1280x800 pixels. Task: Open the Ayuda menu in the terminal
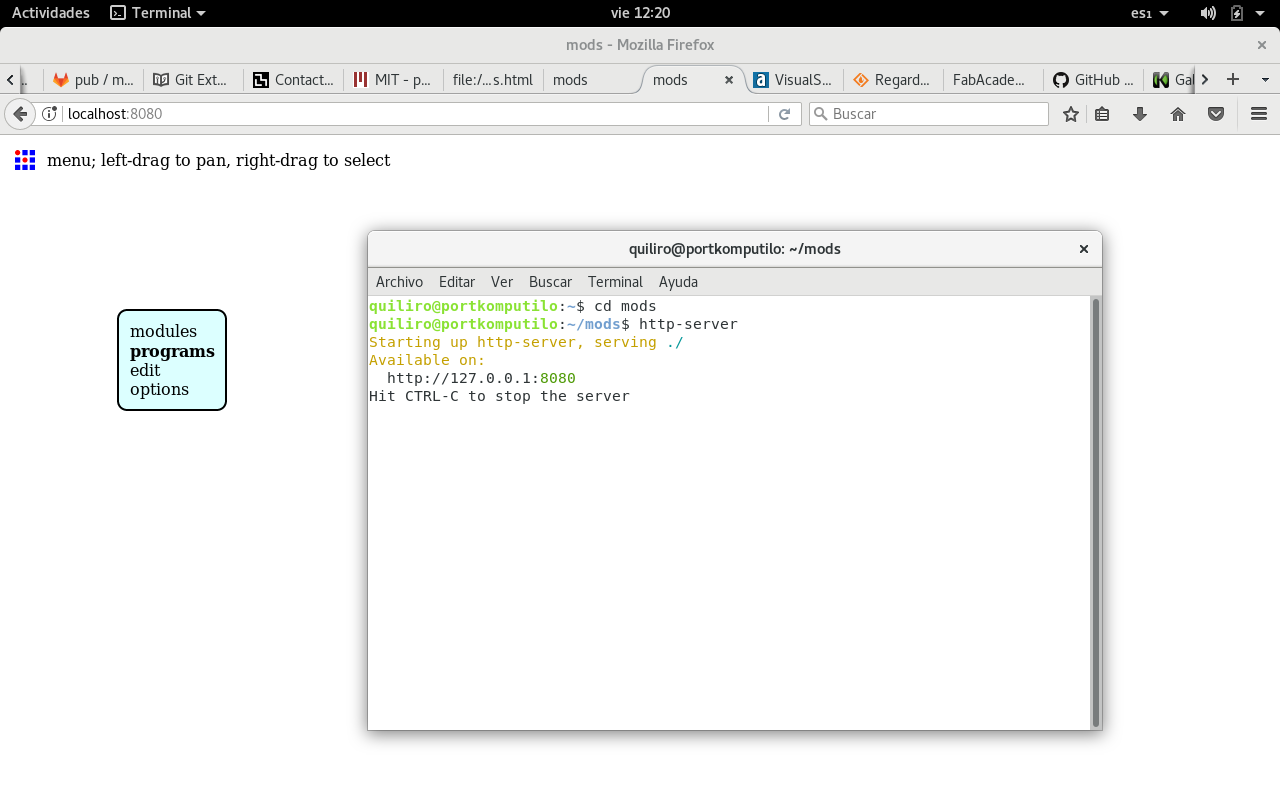[x=678, y=282]
